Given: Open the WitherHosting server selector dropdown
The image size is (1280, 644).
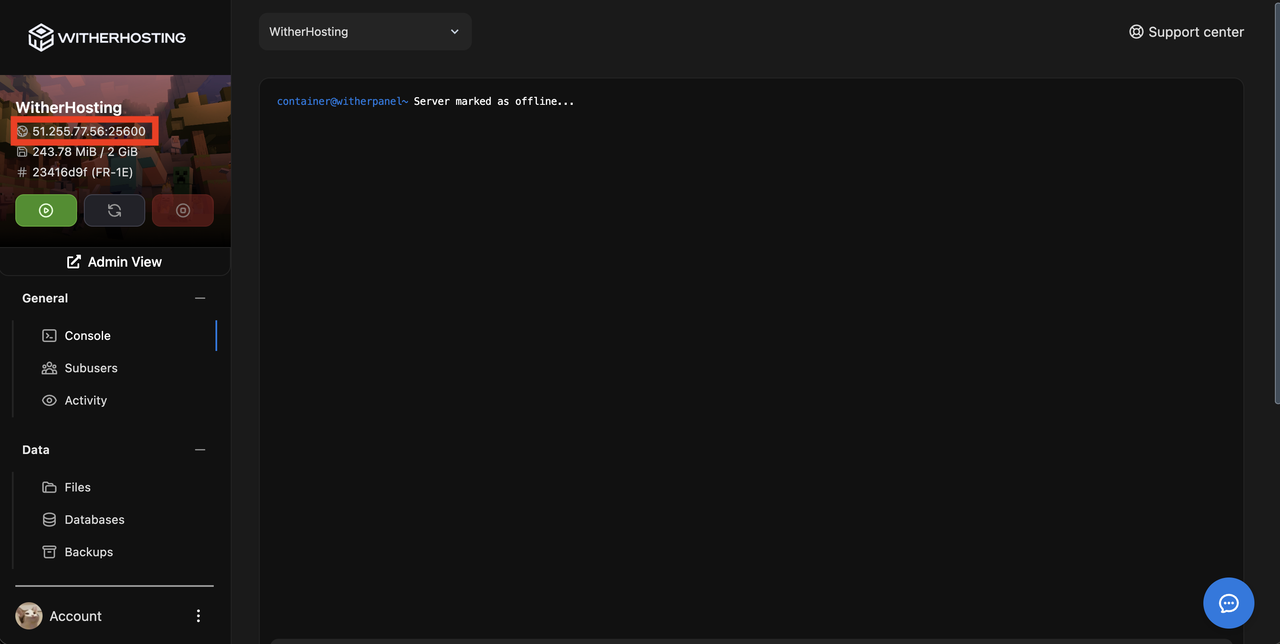Looking at the screenshot, I should point(365,32).
